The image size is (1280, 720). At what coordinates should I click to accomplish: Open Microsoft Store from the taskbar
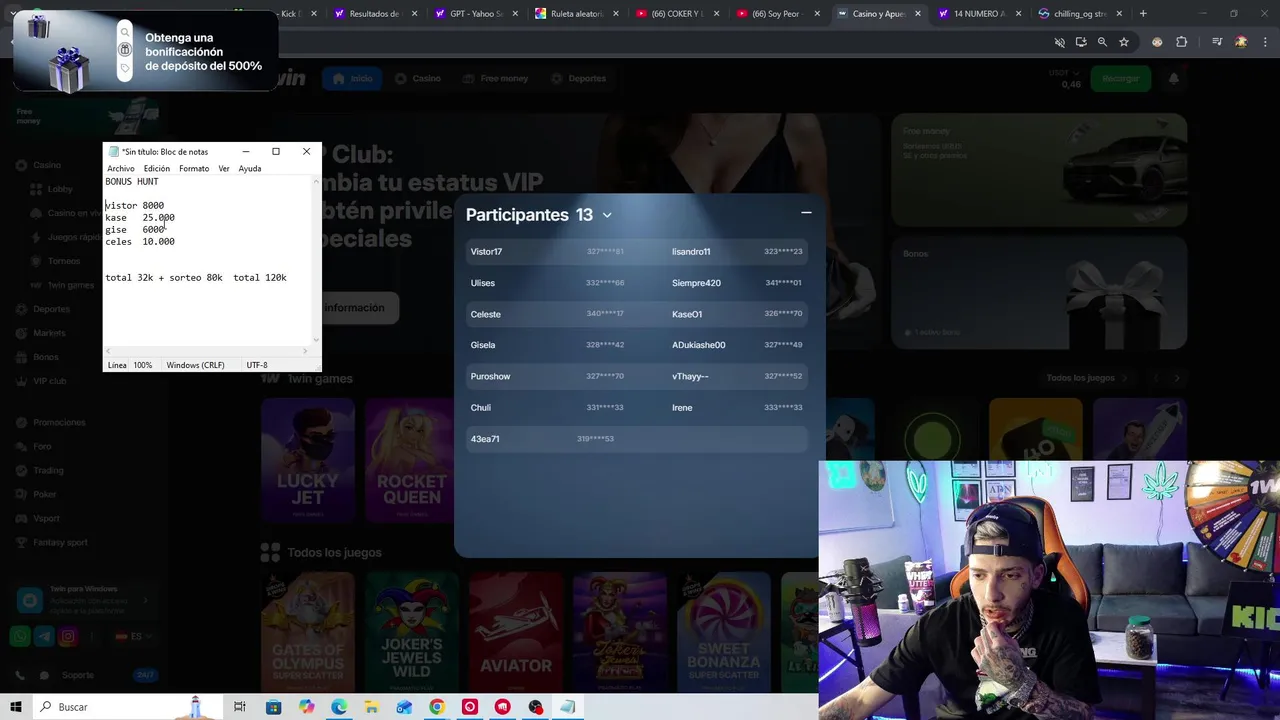click(x=273, y=707)
